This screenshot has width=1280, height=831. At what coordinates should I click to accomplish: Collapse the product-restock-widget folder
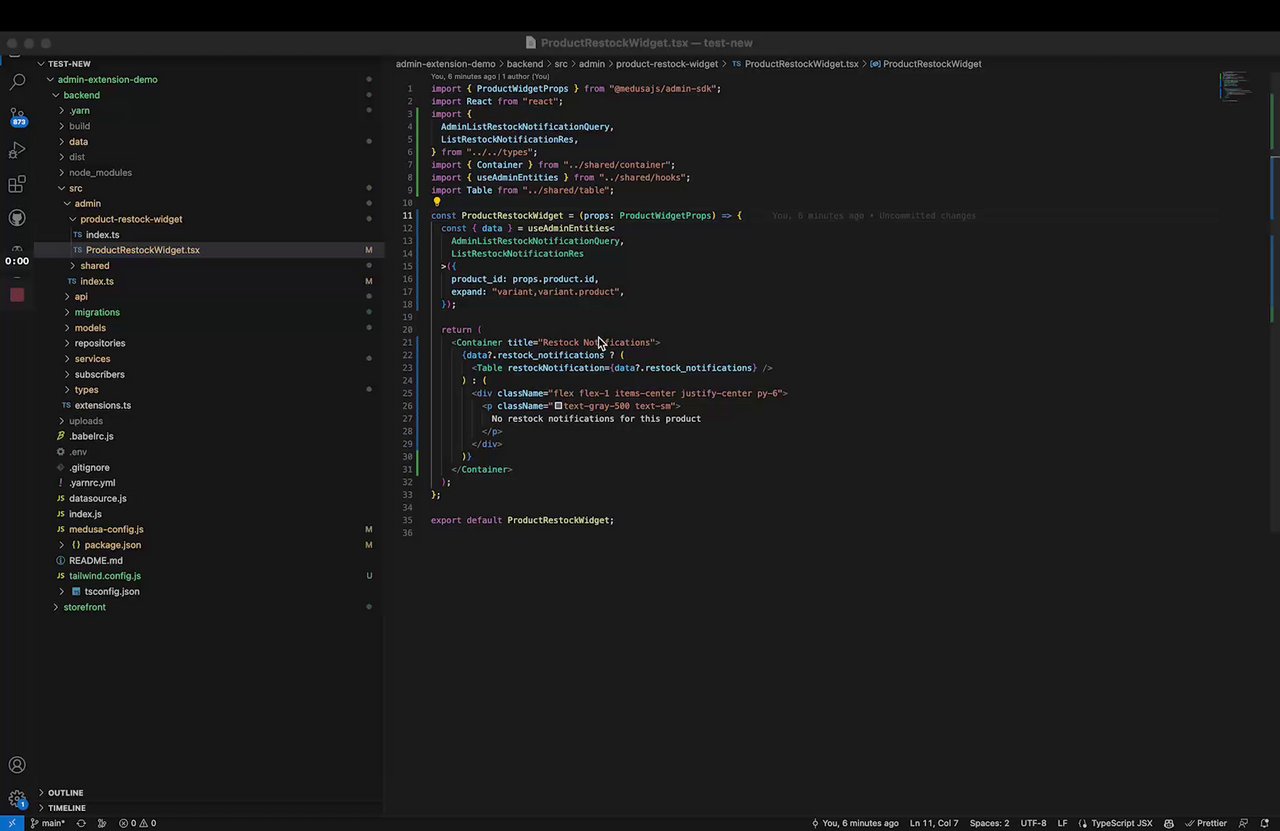[x=130, y=219]
